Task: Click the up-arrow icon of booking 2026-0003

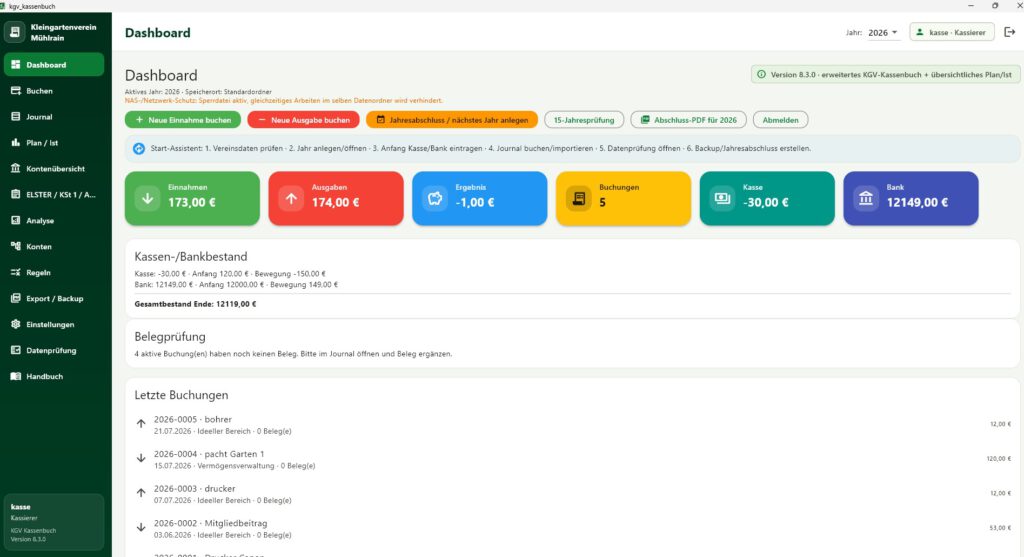Action: click(x=141, y=493)
